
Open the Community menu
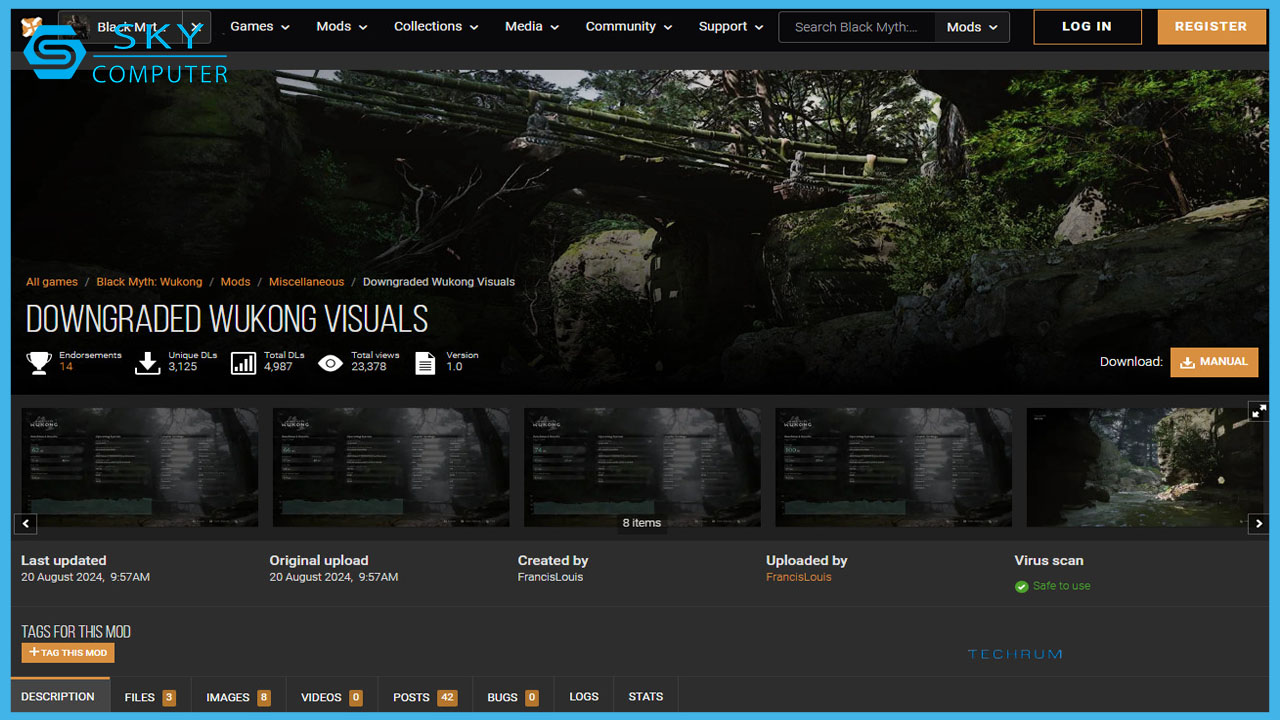click(628, 27)
